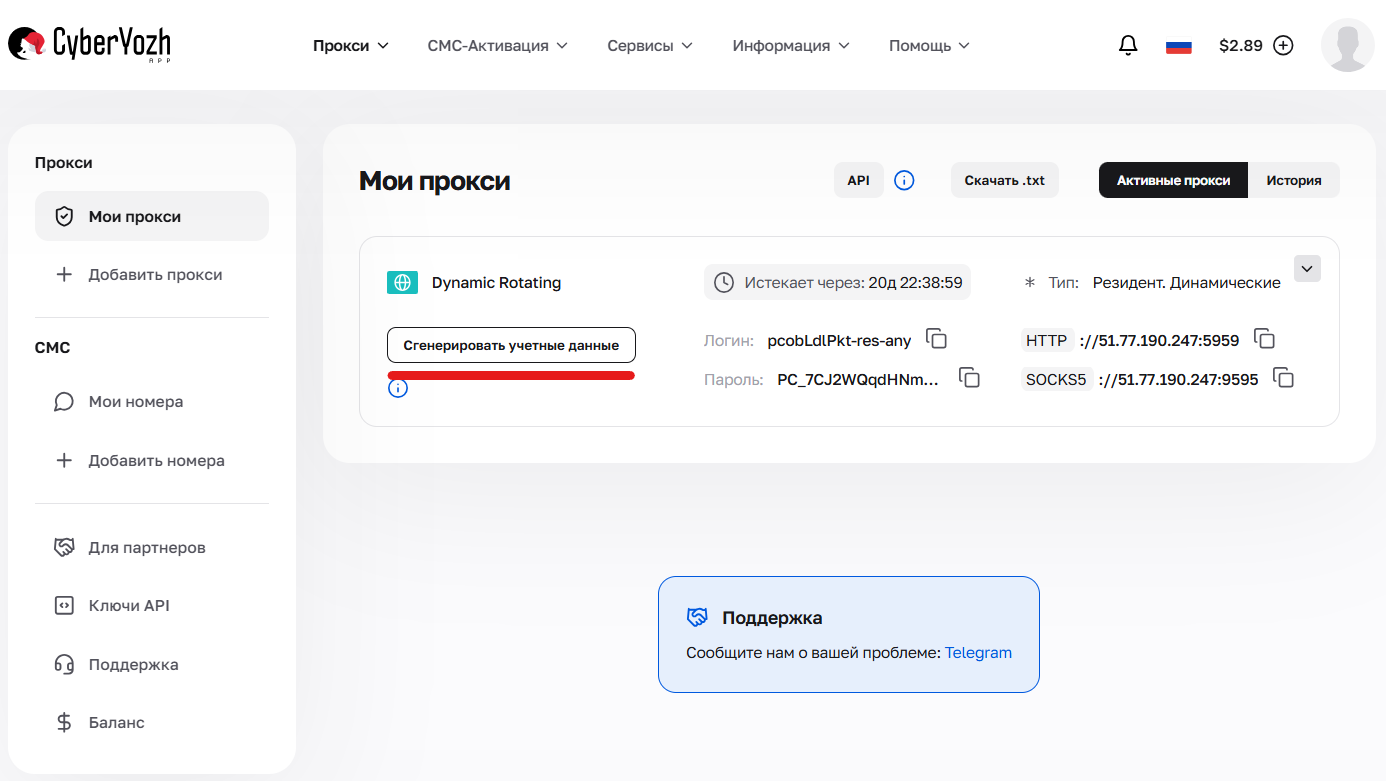Open the info tooltip next to API

pyautogui.click(x=904, y=180)
